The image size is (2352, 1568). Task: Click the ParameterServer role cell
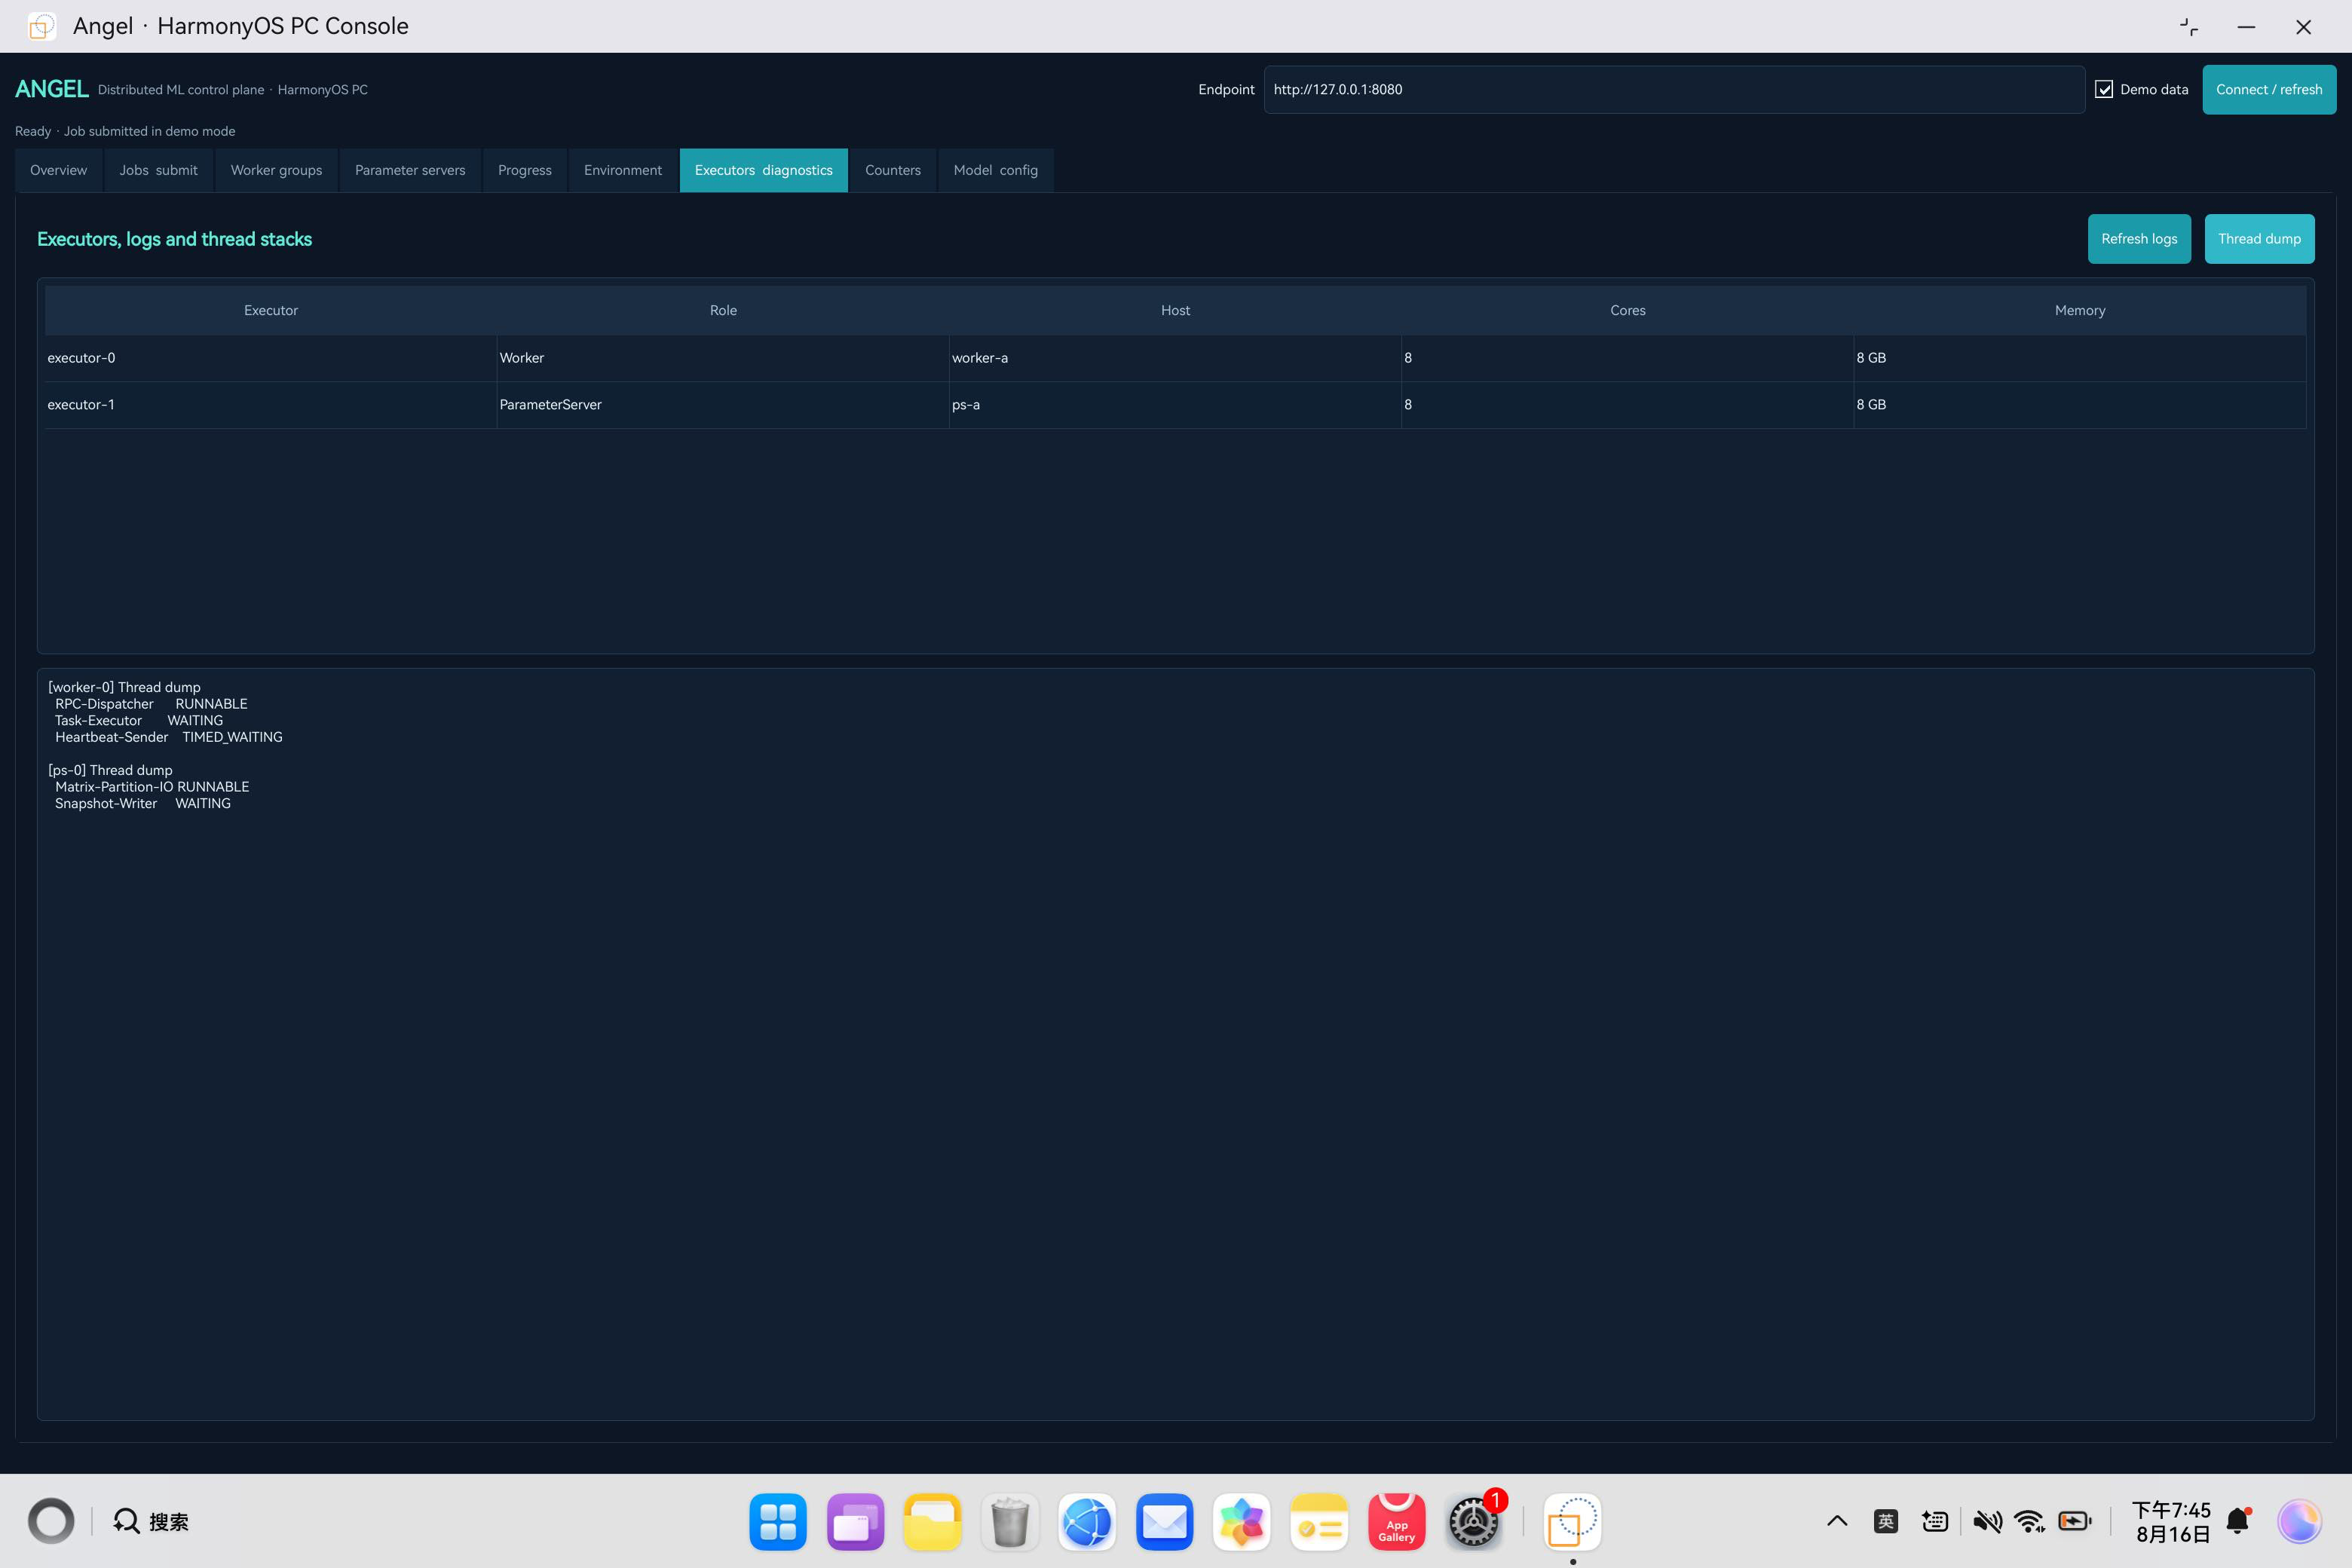(723, 405)
